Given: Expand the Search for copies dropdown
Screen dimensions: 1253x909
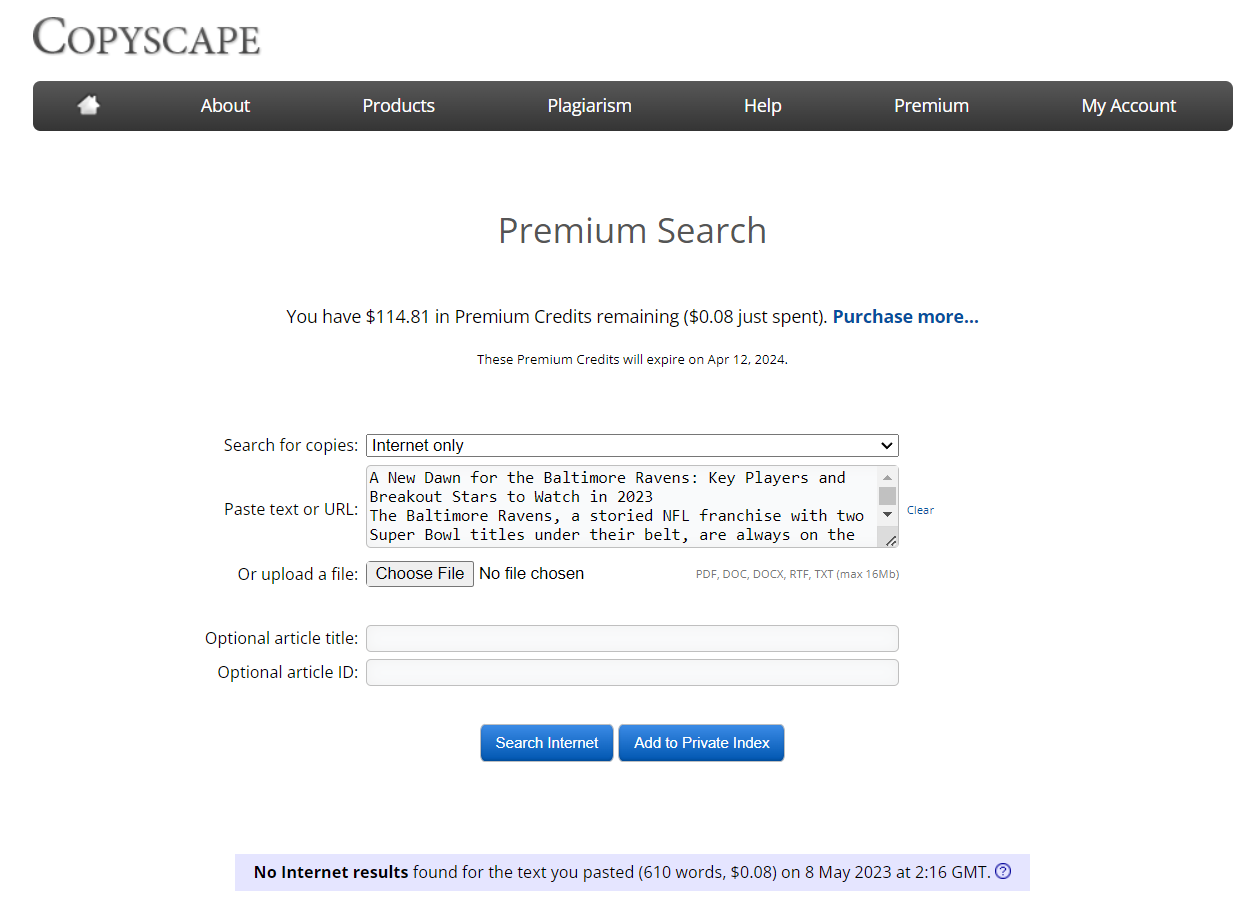Looking at the screenshot, I should pyautogui.click(x=632, y=445).
